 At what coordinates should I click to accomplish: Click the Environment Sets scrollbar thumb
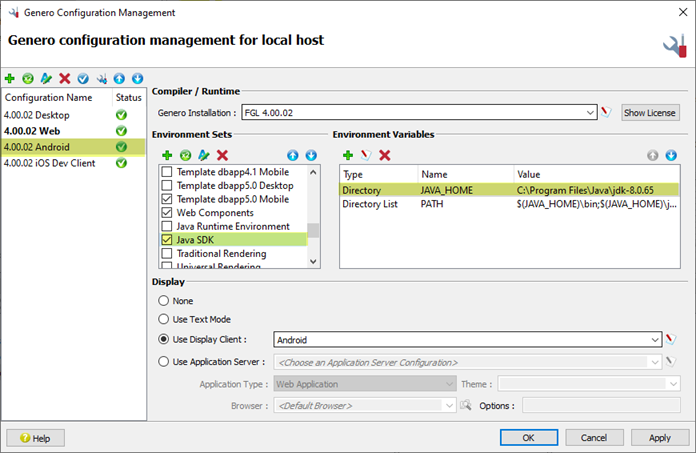coord(313,230)
